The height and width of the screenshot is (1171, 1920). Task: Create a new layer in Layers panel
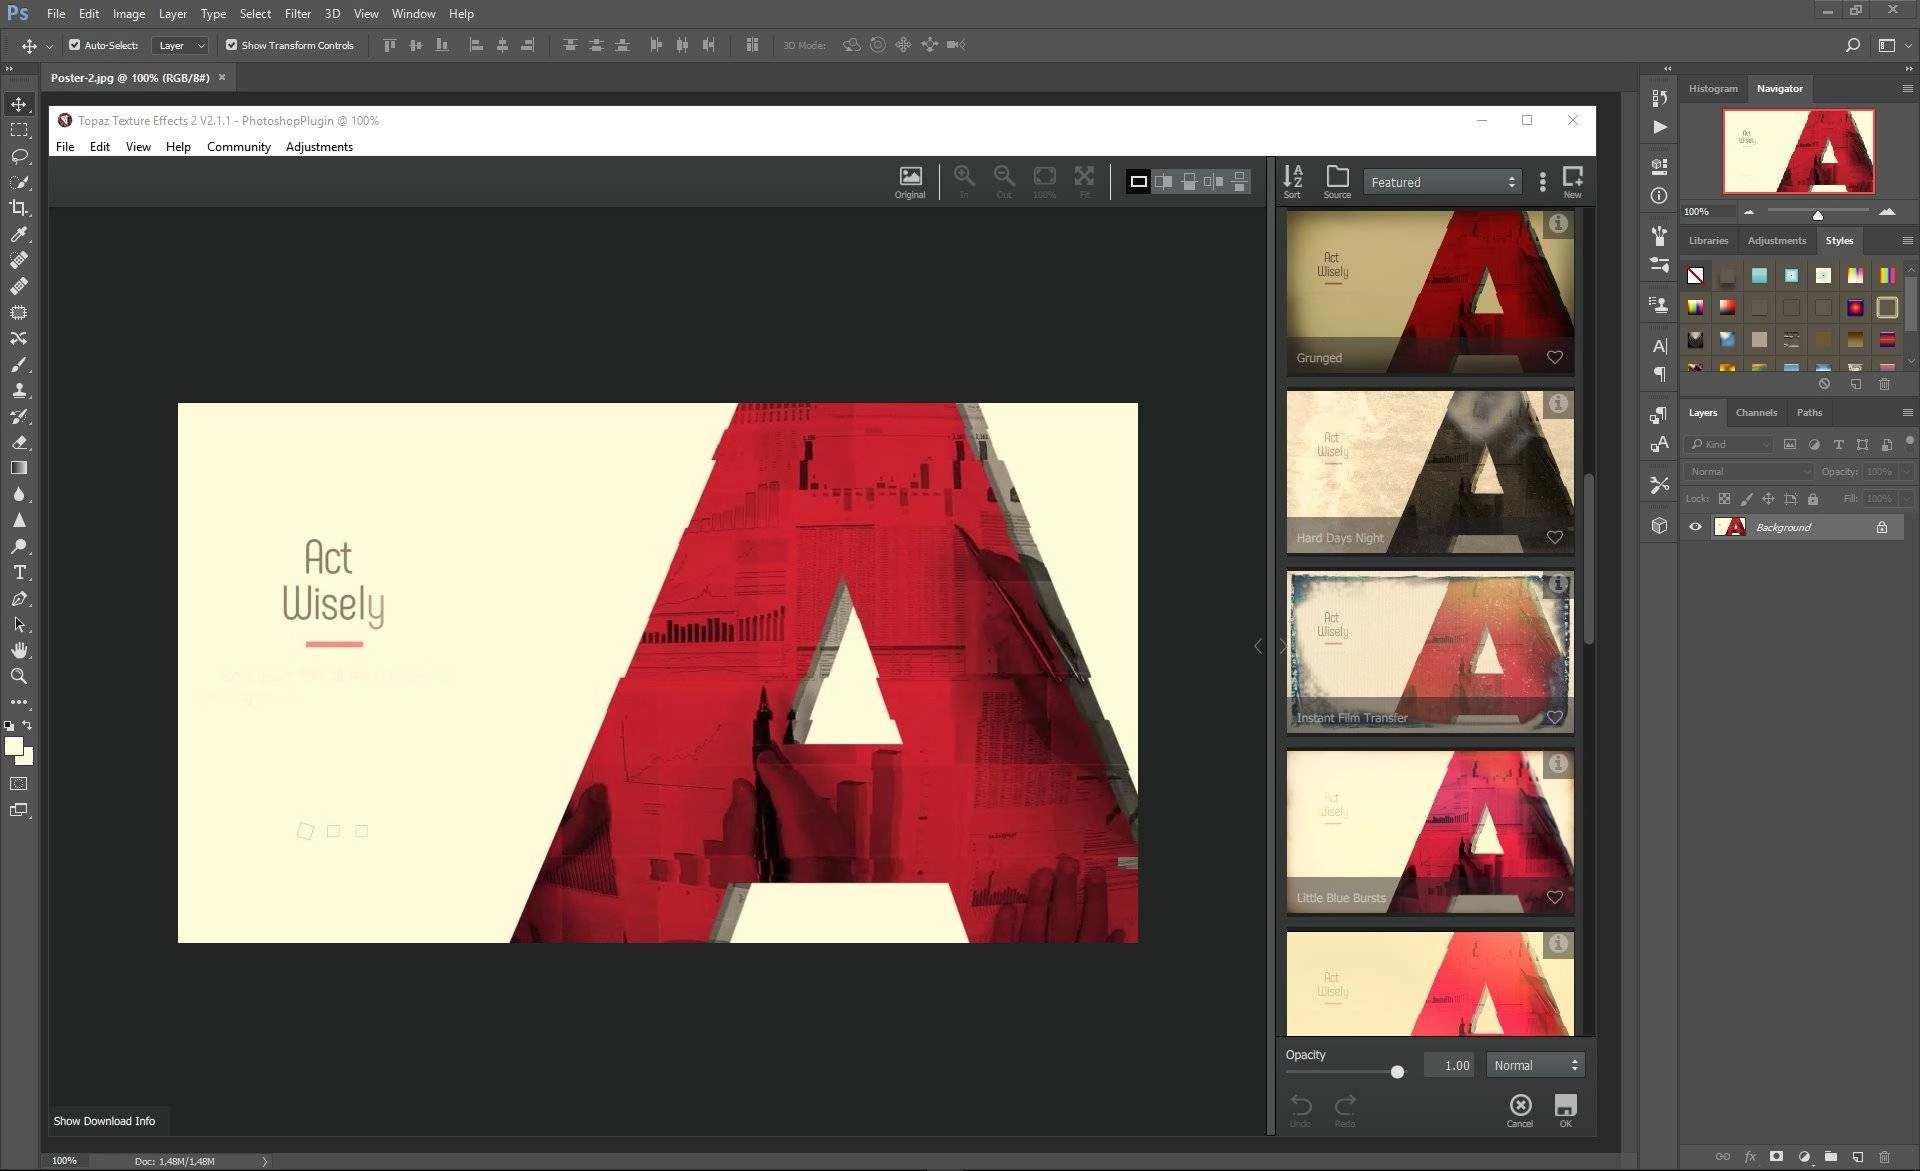[1857, 1156]
